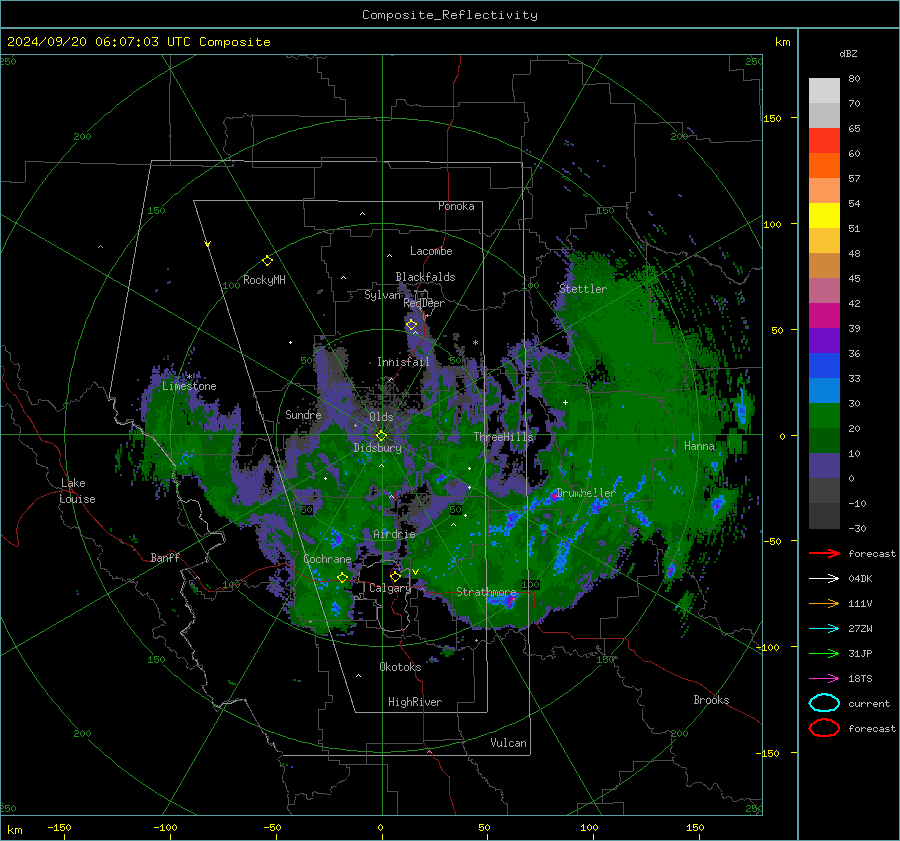Click the Olds town label
Screen dimensions: 900x841
(381, 417)
